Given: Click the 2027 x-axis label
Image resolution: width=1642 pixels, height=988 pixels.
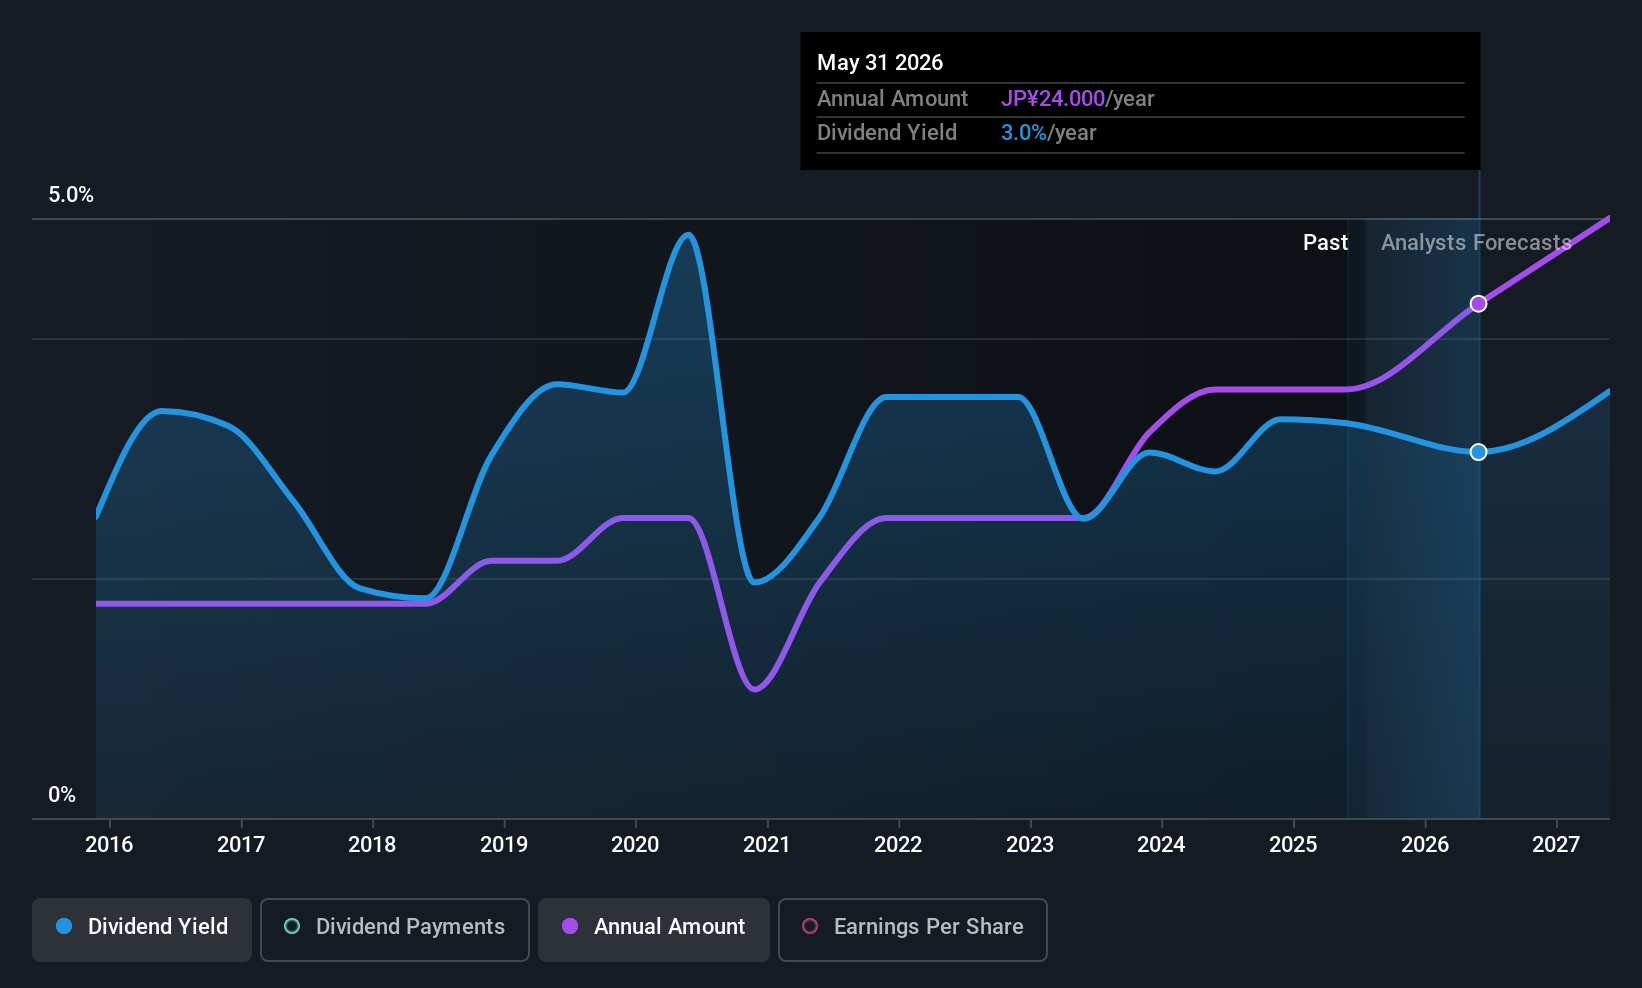Looking at the screenshot, I should (x=1556, y=845).
